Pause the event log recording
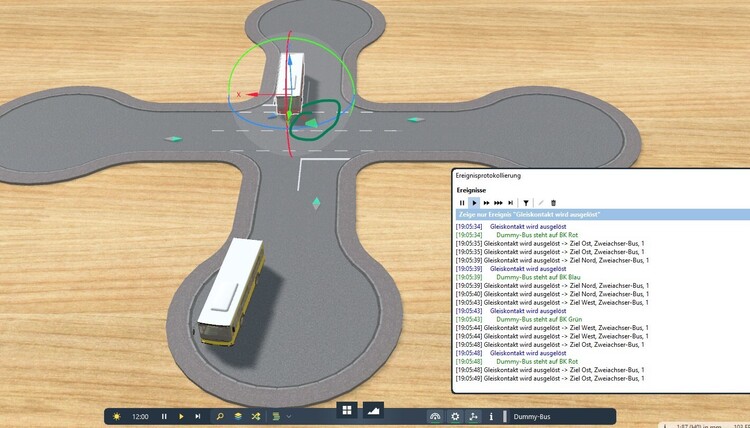Viewport: 750px width, 428px height. 462,202
